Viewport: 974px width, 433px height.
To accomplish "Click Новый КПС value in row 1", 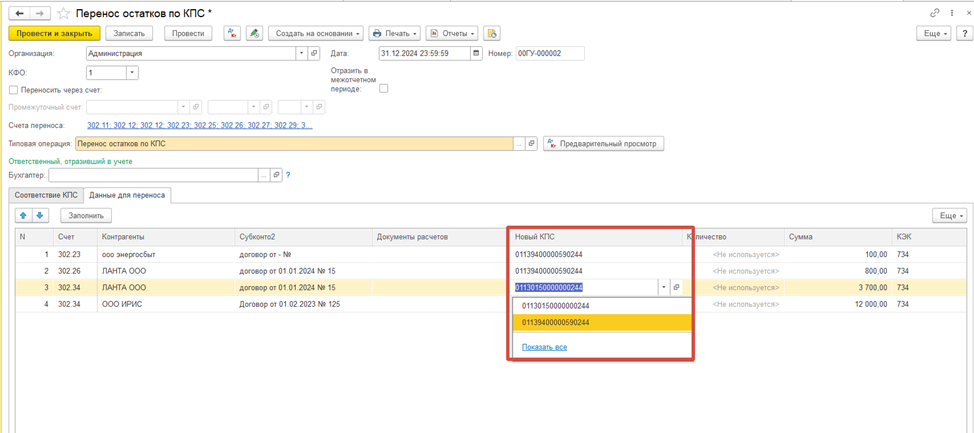I will pos(548,254).
